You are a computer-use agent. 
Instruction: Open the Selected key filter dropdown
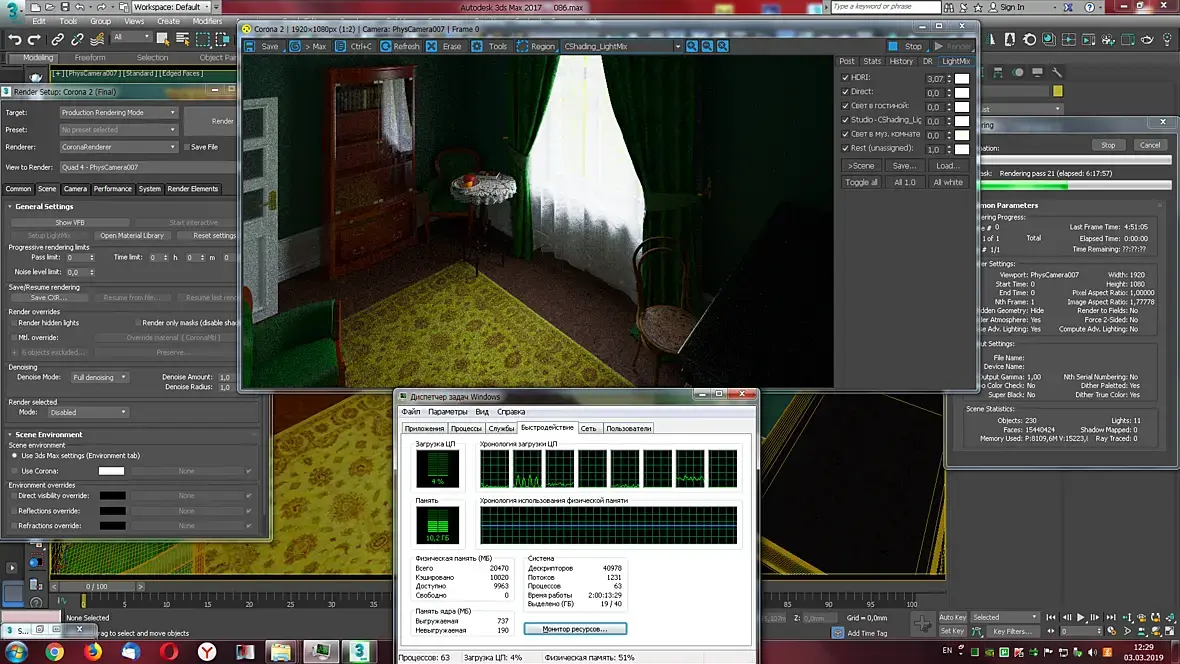tap(1005, 617)
